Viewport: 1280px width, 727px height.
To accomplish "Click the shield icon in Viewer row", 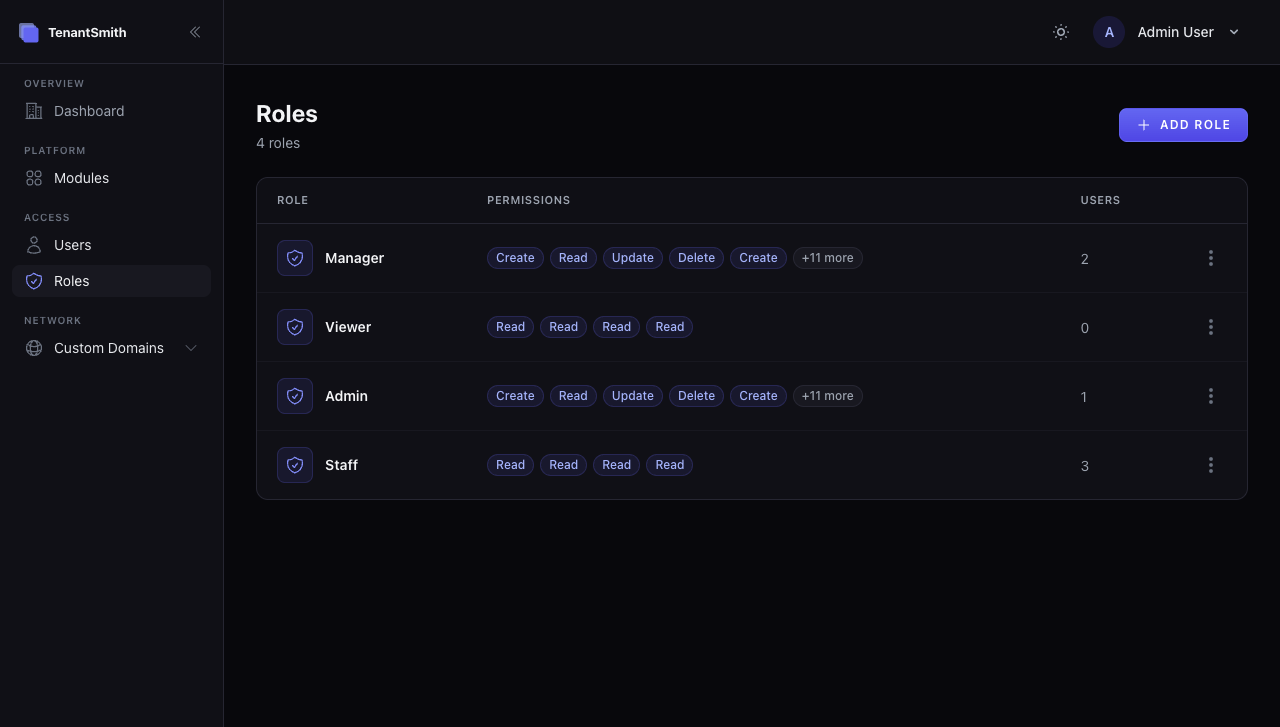I will [x=295, y=327].
